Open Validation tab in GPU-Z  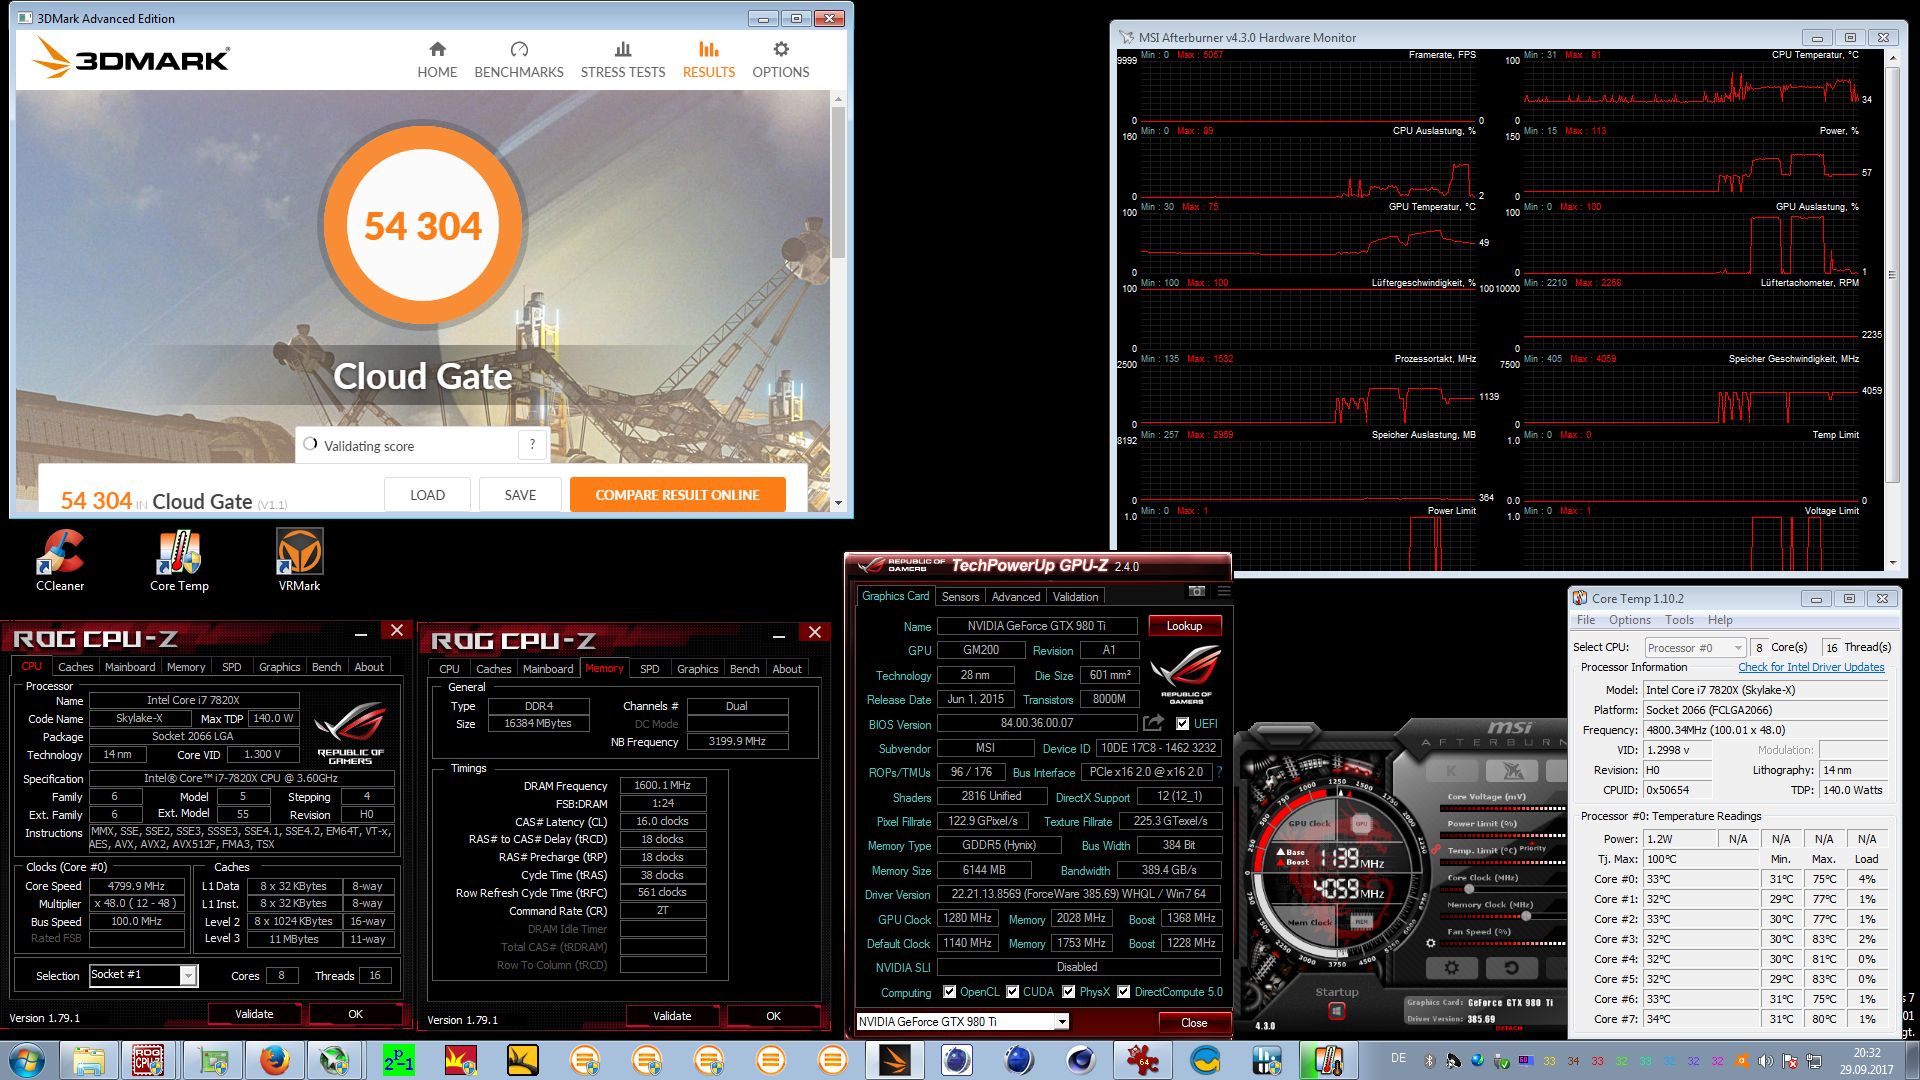click(1075, 597)
